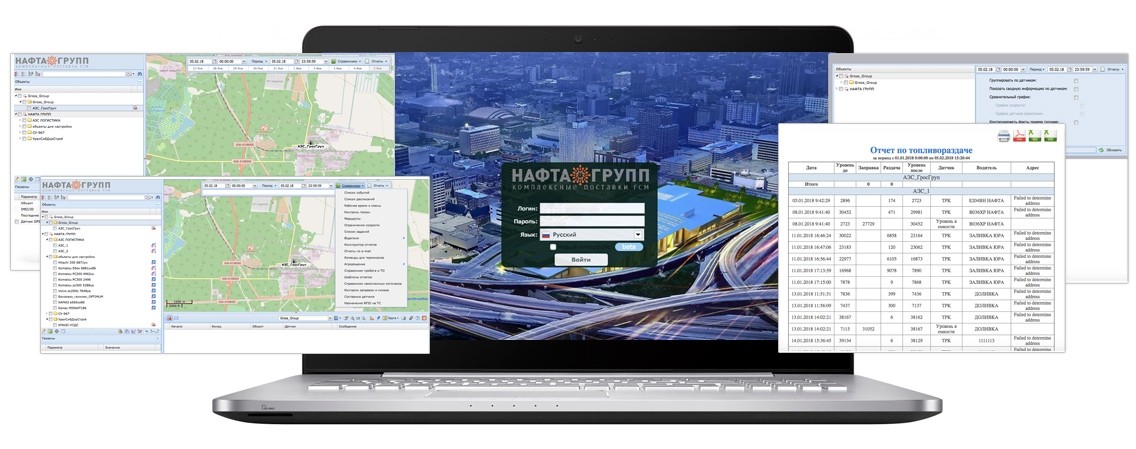
Task: Expand НАФТА ГРУПП node in right window
Action: 837,89
